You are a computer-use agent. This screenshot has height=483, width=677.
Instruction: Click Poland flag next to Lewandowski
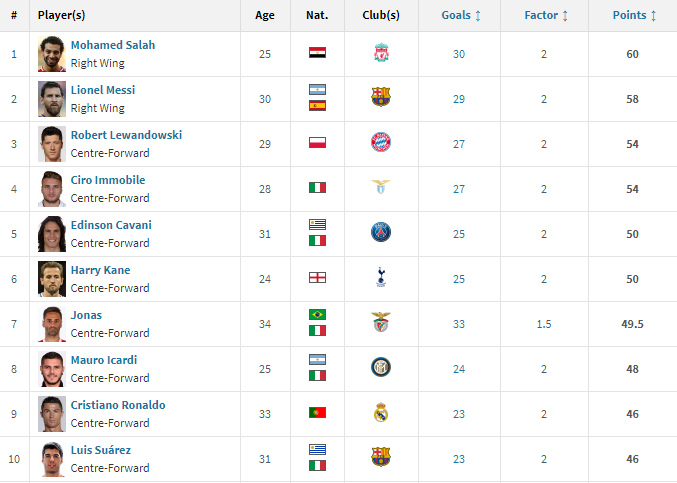pos(317,143)
